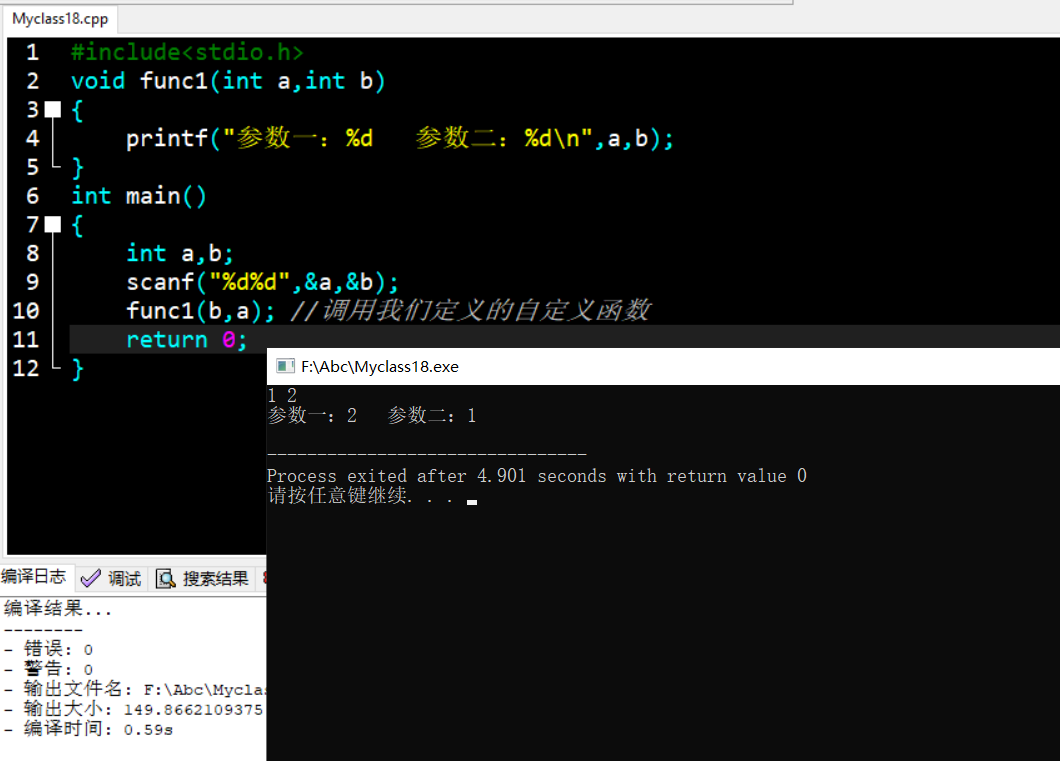Open the 调试 debug tab
Viewport: 1060px width, 761px height.
pos(112,579)
